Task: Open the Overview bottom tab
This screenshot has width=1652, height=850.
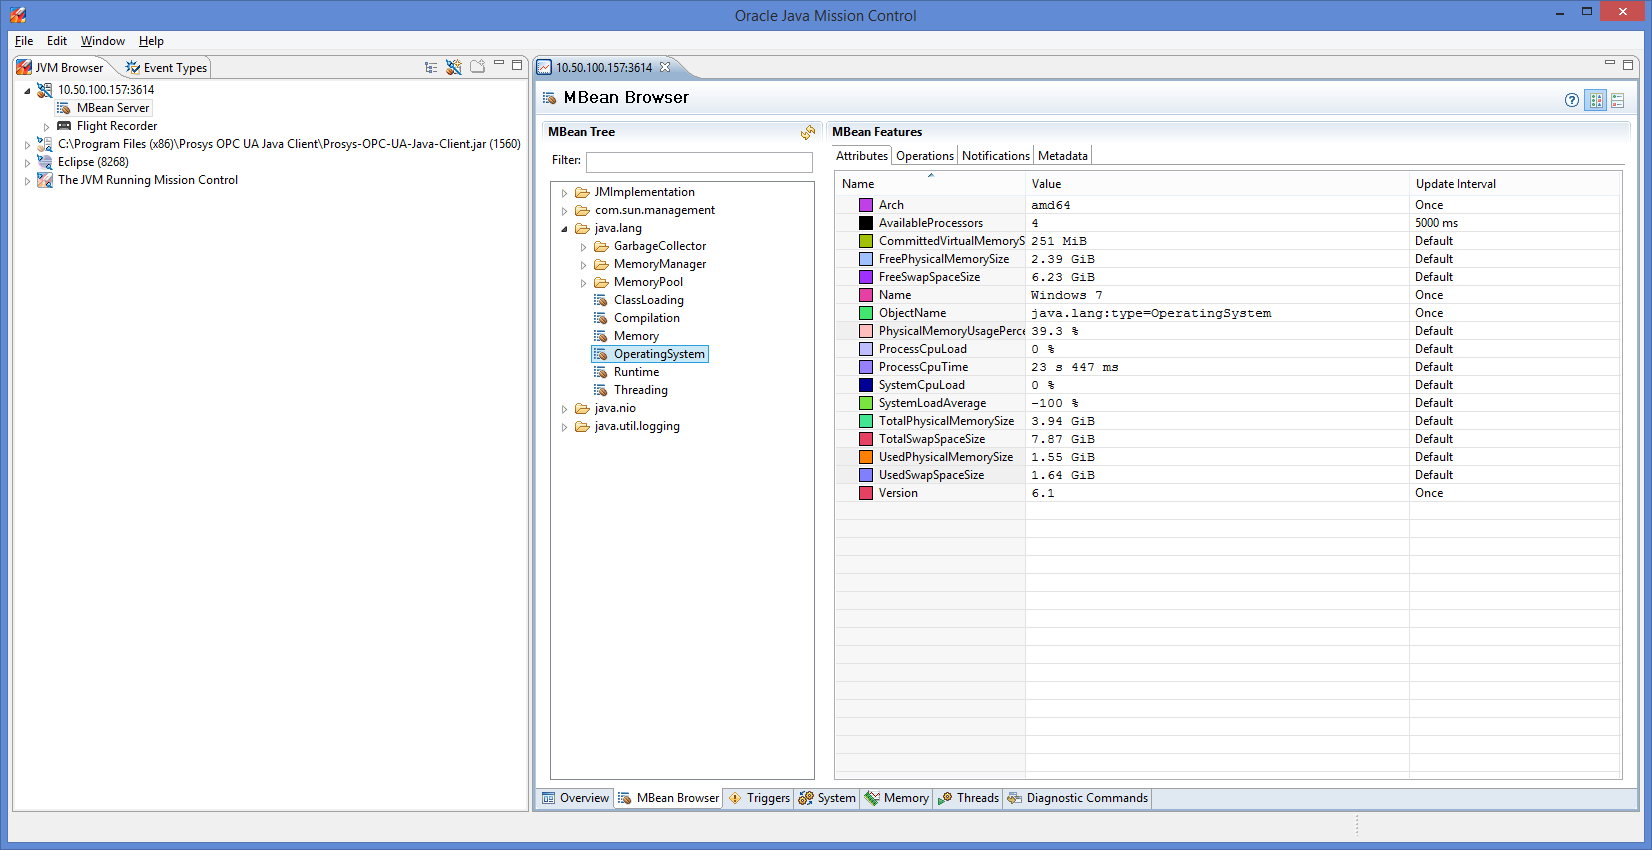Action: [575, 798]
